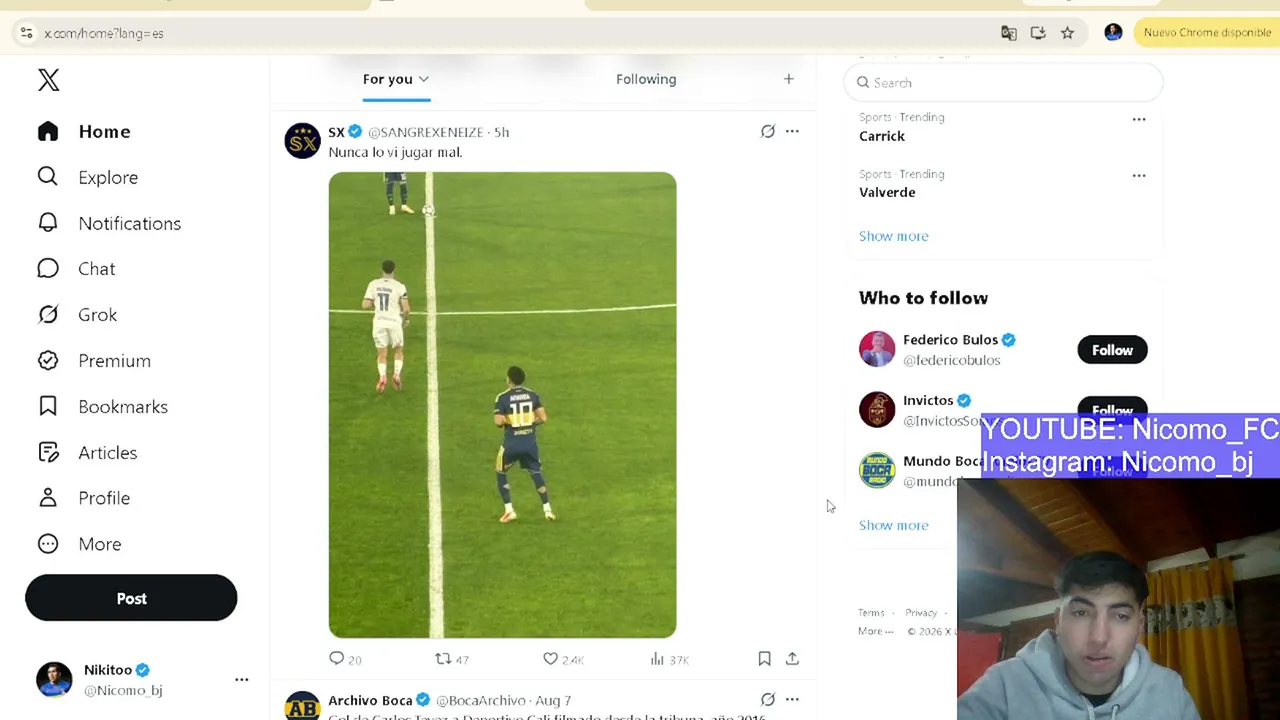The width and height of the screenshot is (1280, 720).
Task: Bookmark the SX post
Action: [x=764, y=659]
